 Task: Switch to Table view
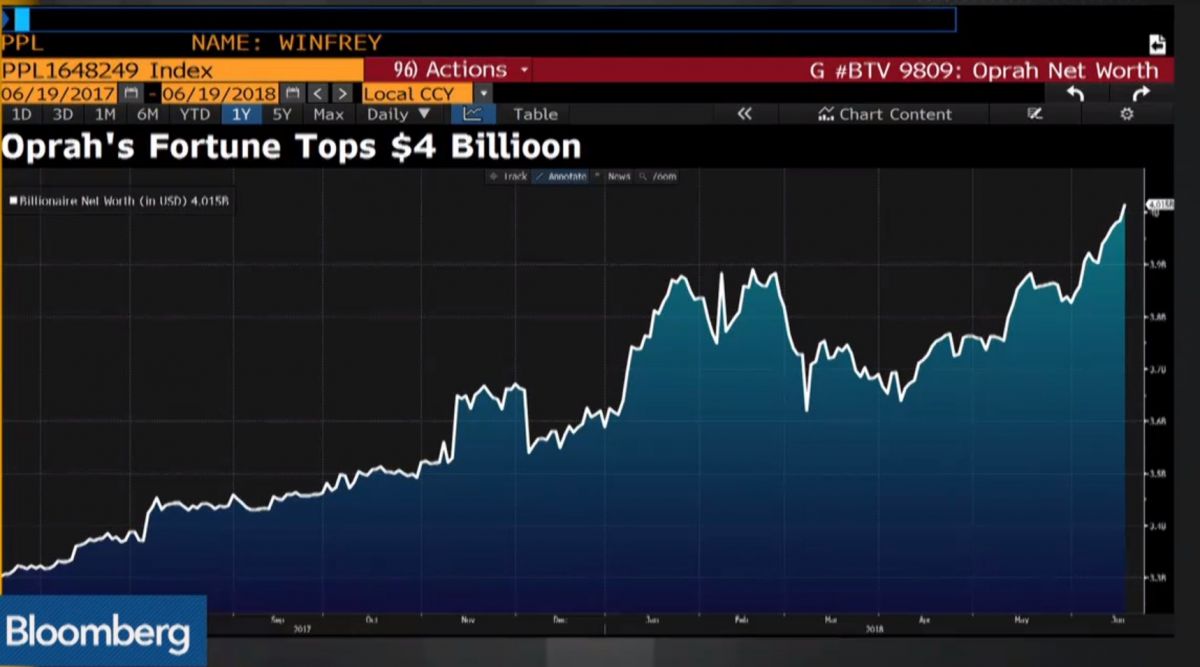coord(535,114)
